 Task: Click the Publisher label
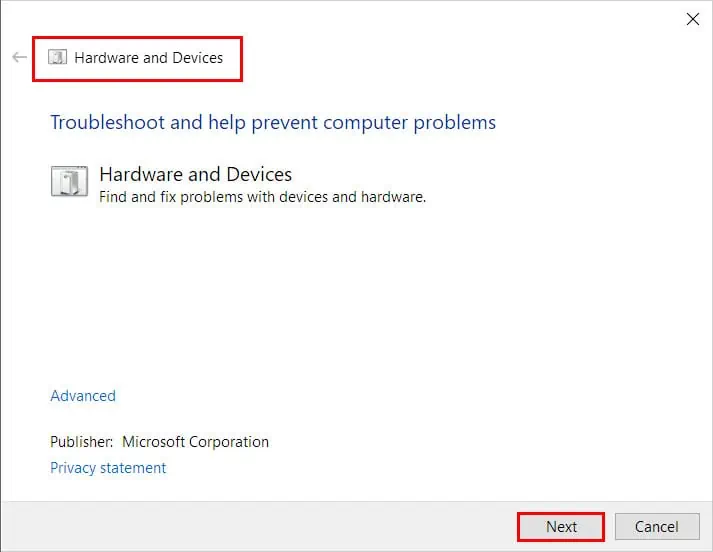coord(81,442)
